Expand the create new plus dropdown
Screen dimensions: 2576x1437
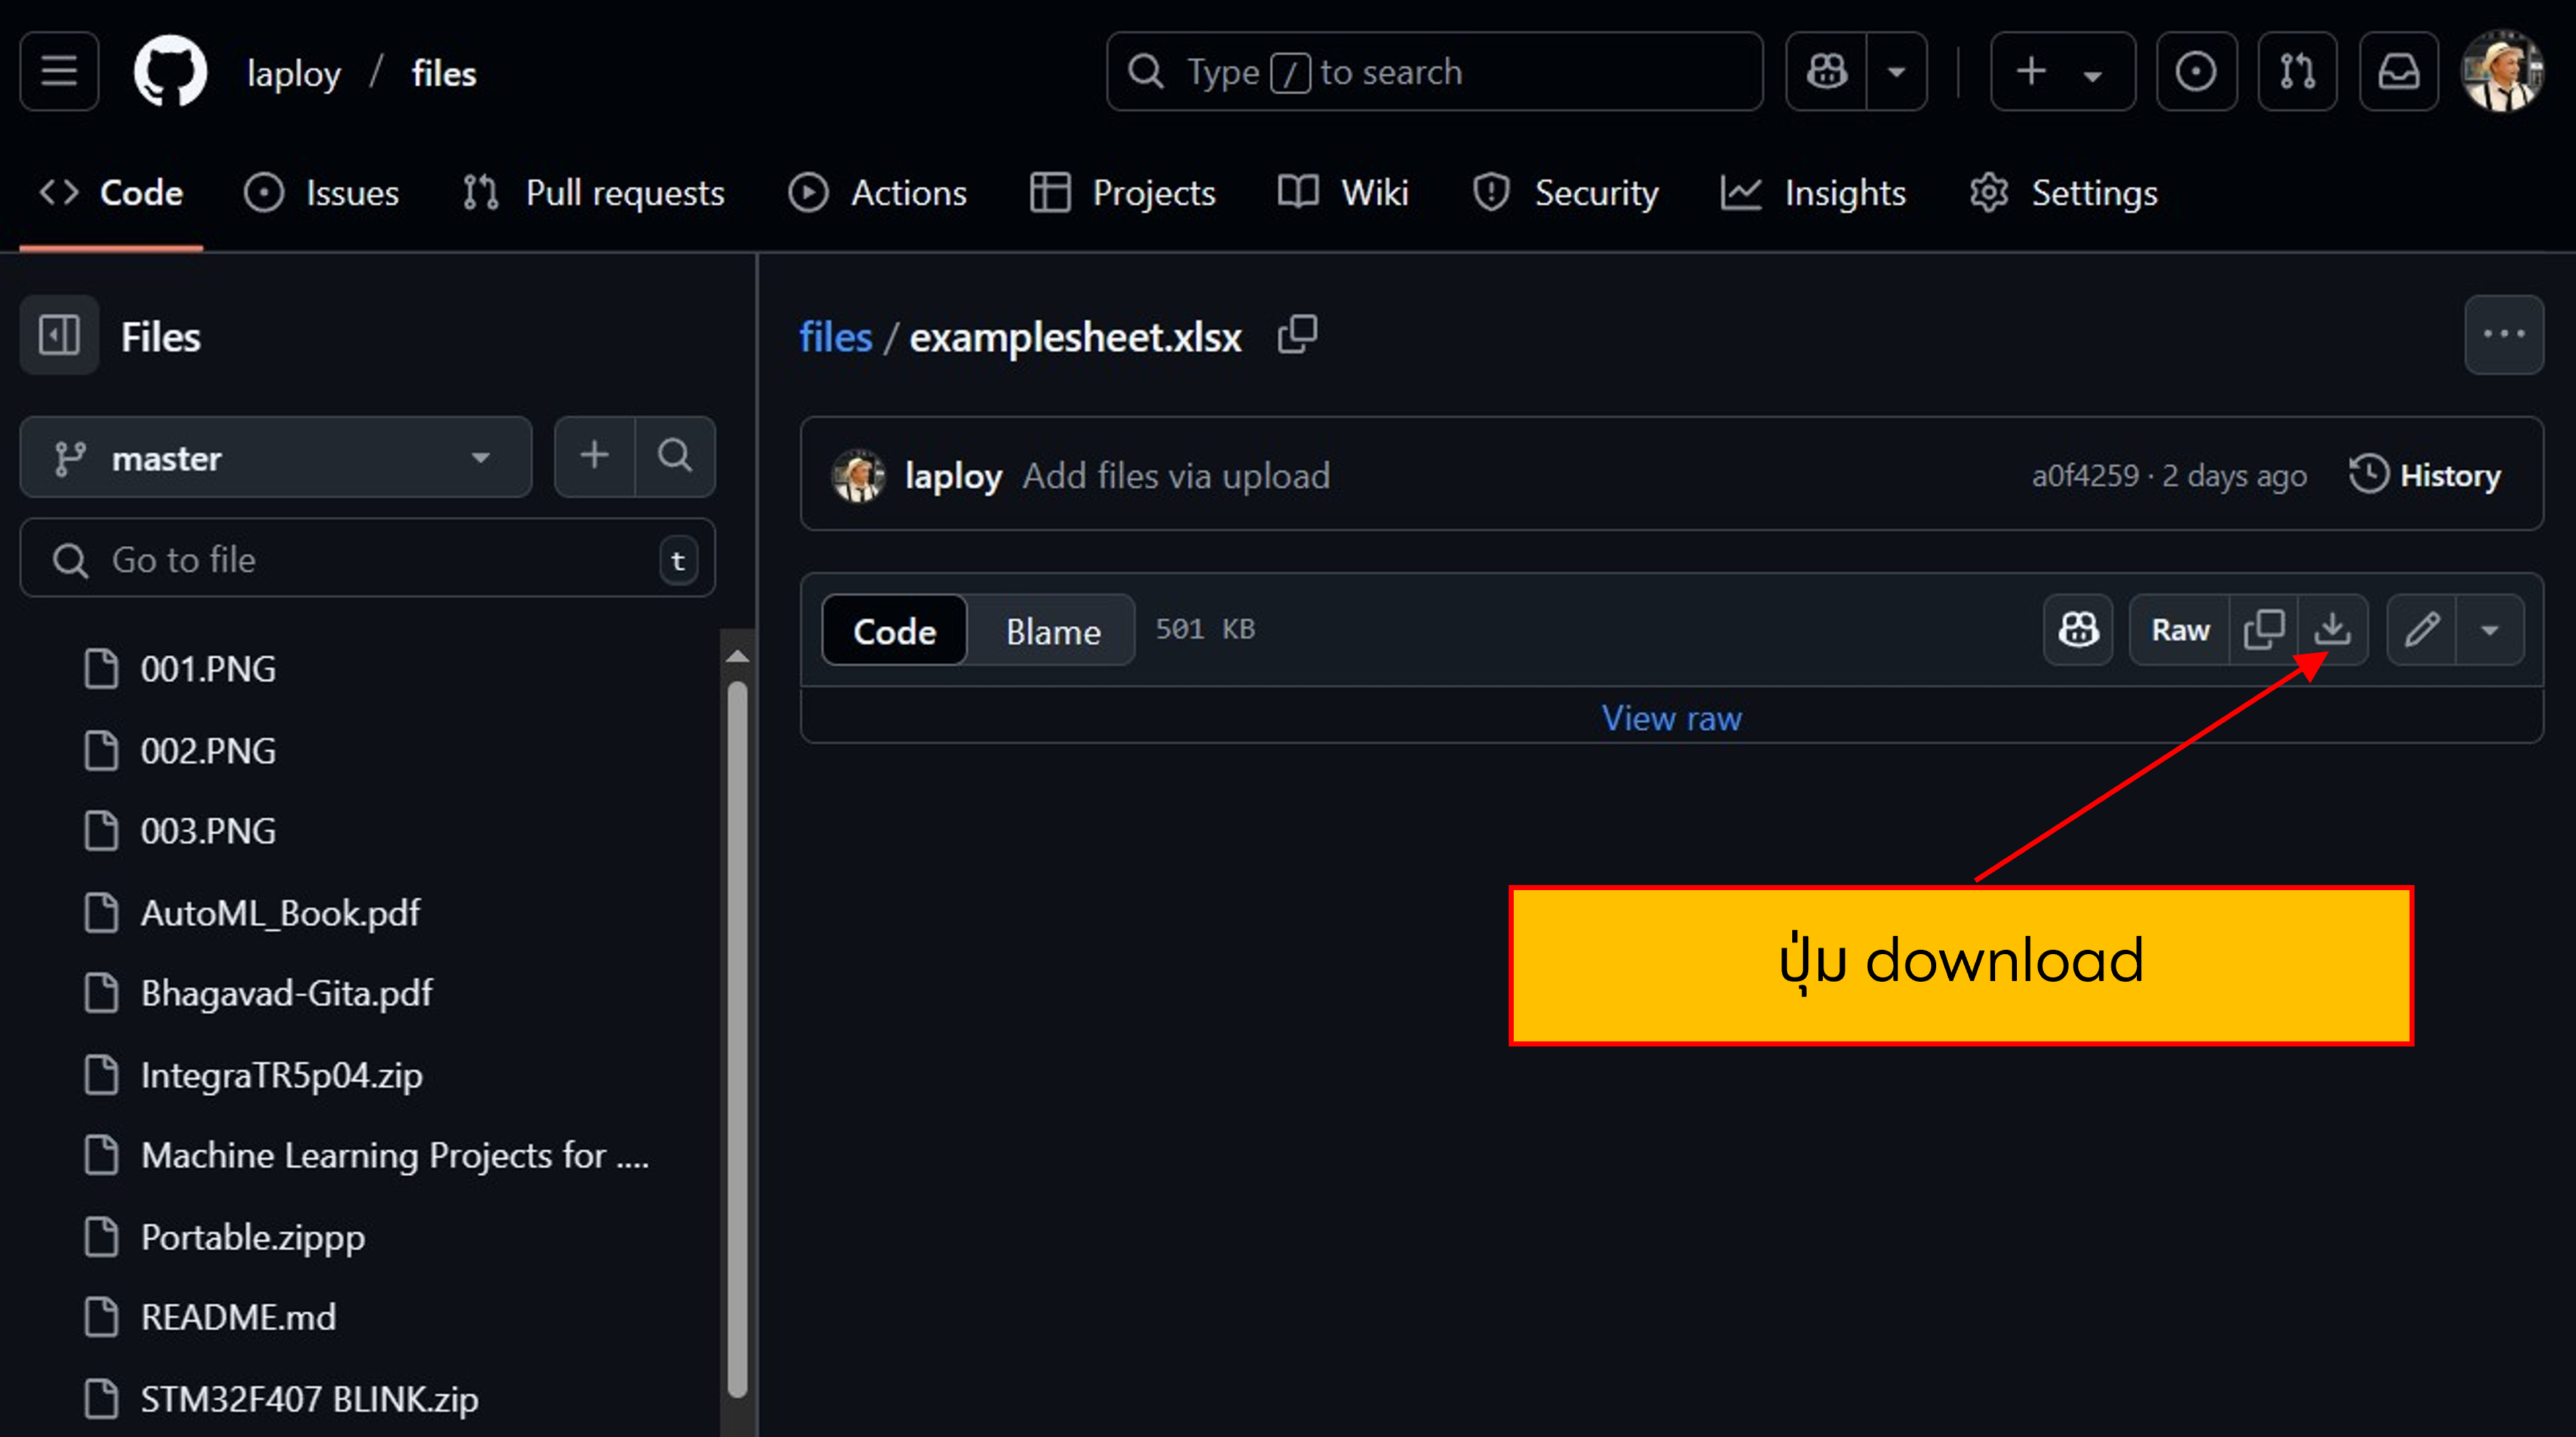tap(2062, 71)
